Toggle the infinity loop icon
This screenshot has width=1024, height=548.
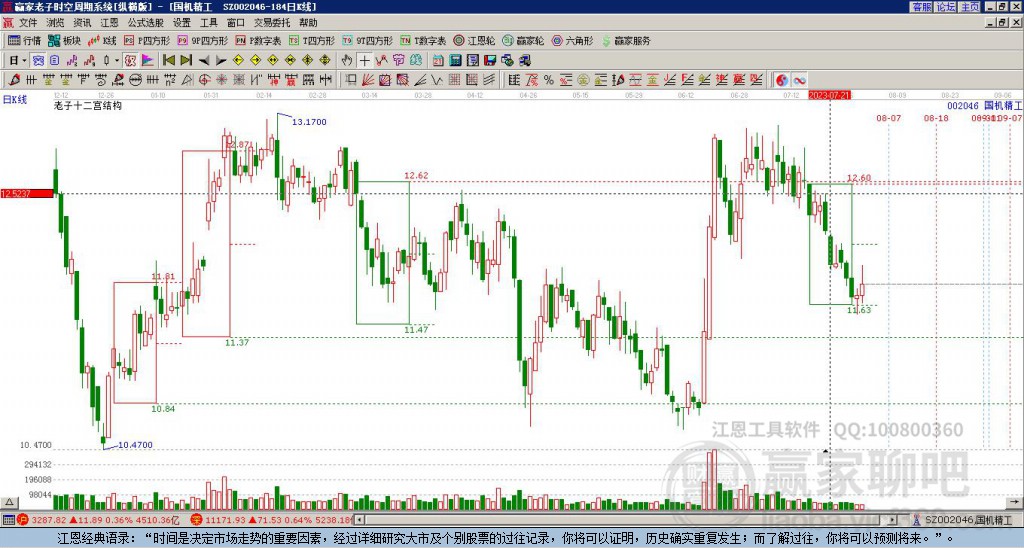(x=799, y=80)
